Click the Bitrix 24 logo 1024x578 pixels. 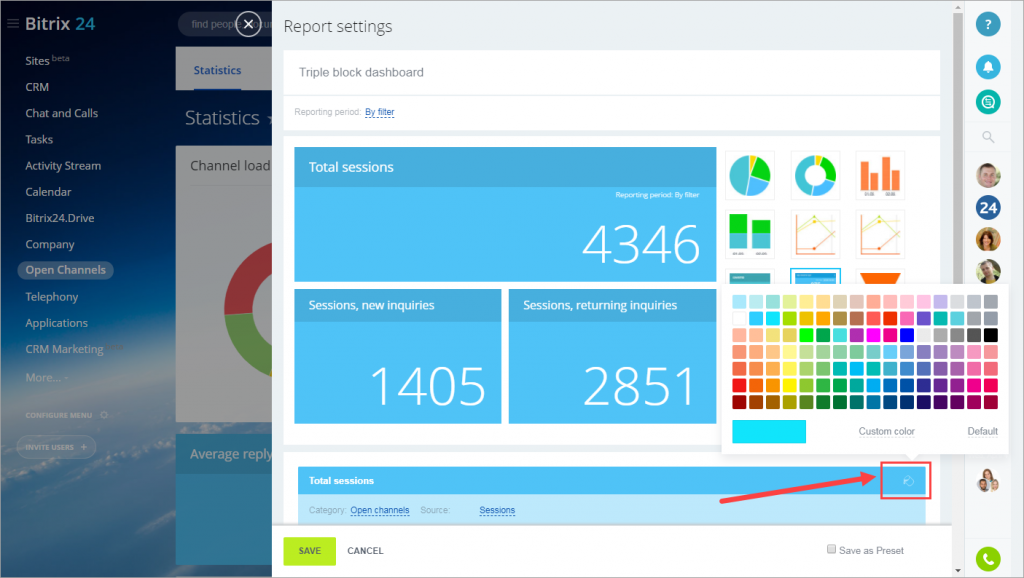[60, 24]
